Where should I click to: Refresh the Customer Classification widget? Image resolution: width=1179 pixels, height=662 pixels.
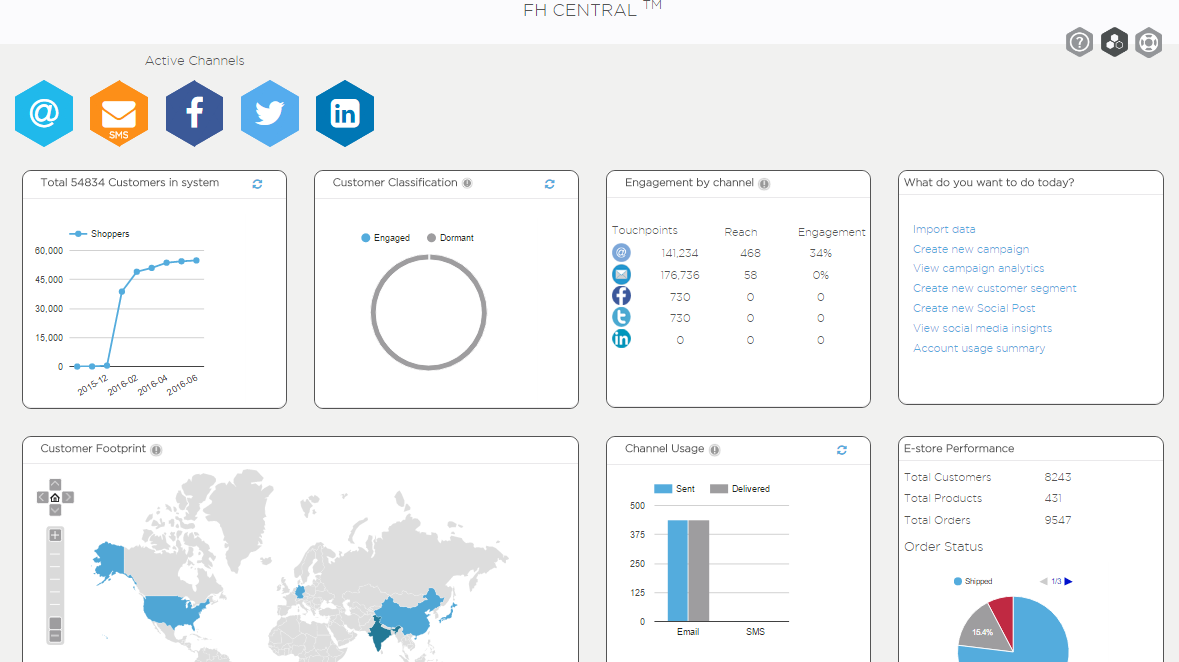(x=550, y=184)
